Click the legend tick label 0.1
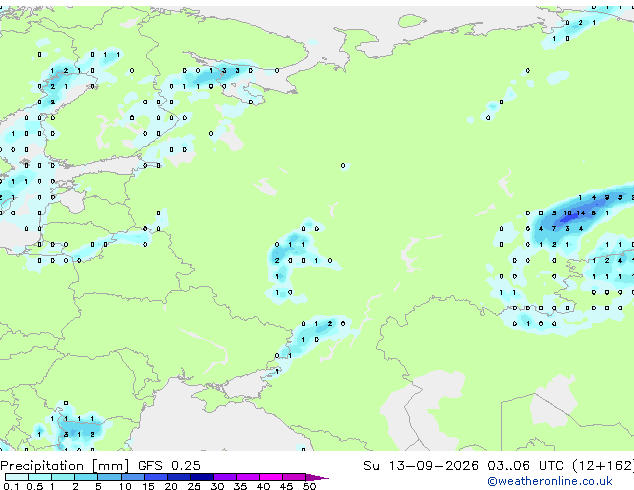634x490 pixels. tap(11, 486)
